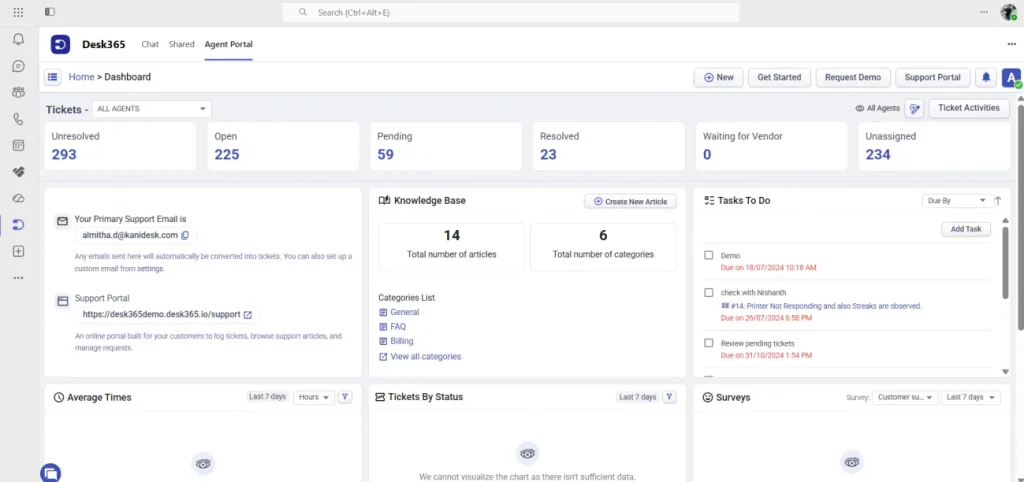Open the Support Portal button

pos(933,77)
